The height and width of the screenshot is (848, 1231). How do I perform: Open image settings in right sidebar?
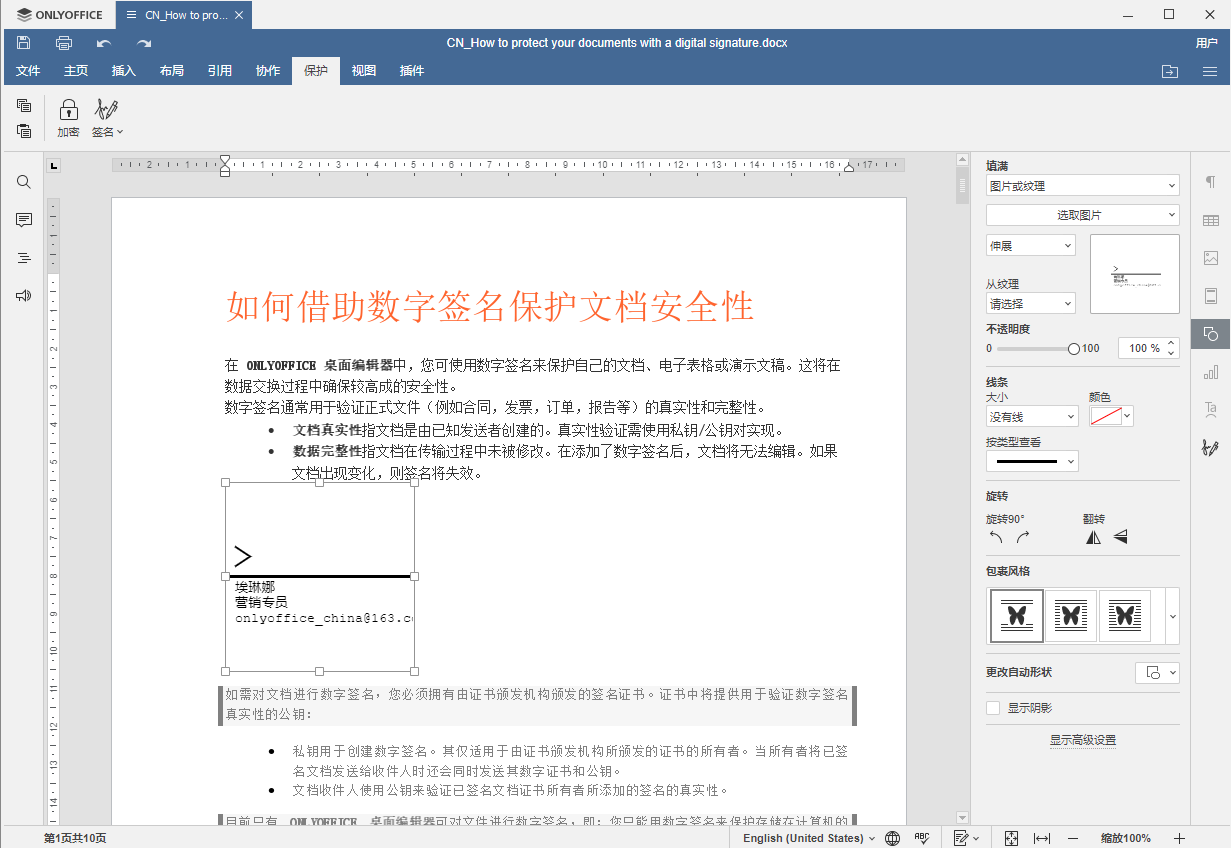[1210, 258]
